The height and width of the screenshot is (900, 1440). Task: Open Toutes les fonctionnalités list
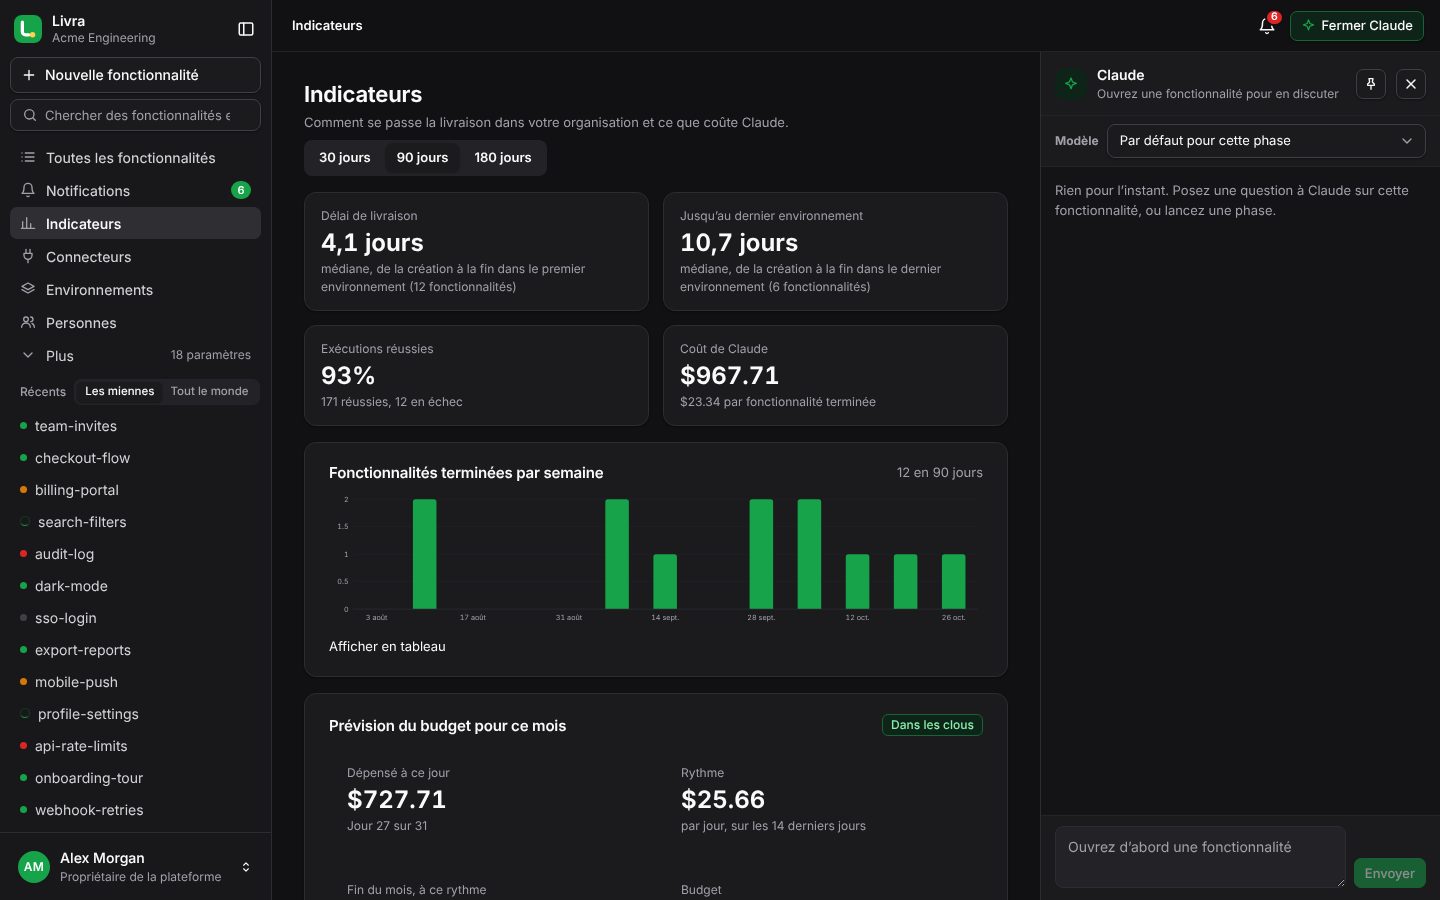point(135,158)
